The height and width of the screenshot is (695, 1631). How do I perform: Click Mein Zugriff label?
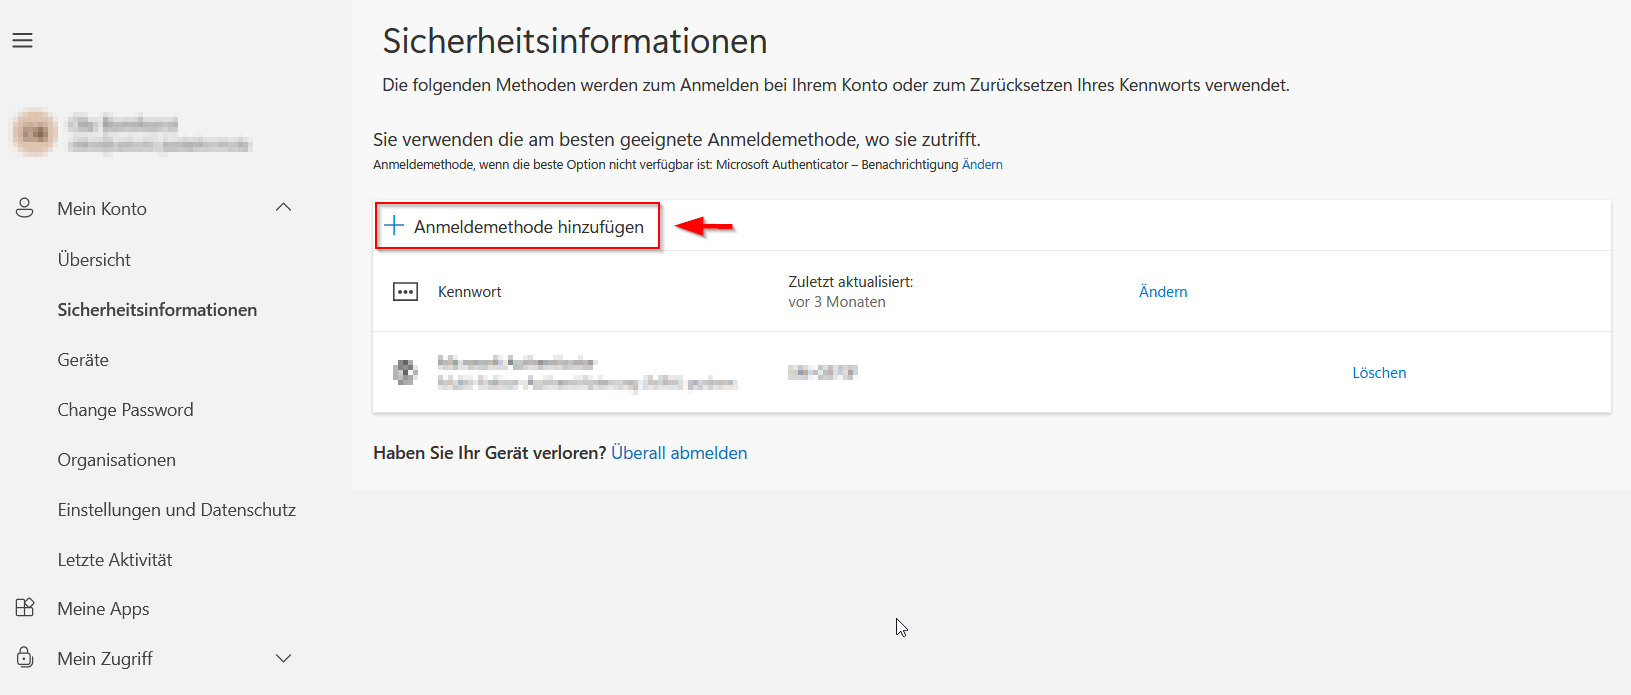[105, 659]
